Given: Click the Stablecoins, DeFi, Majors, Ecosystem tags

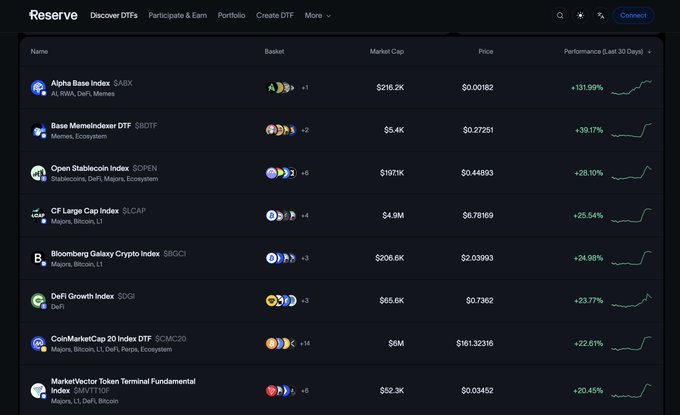Looking at the screenshot, I should point(105,179).
